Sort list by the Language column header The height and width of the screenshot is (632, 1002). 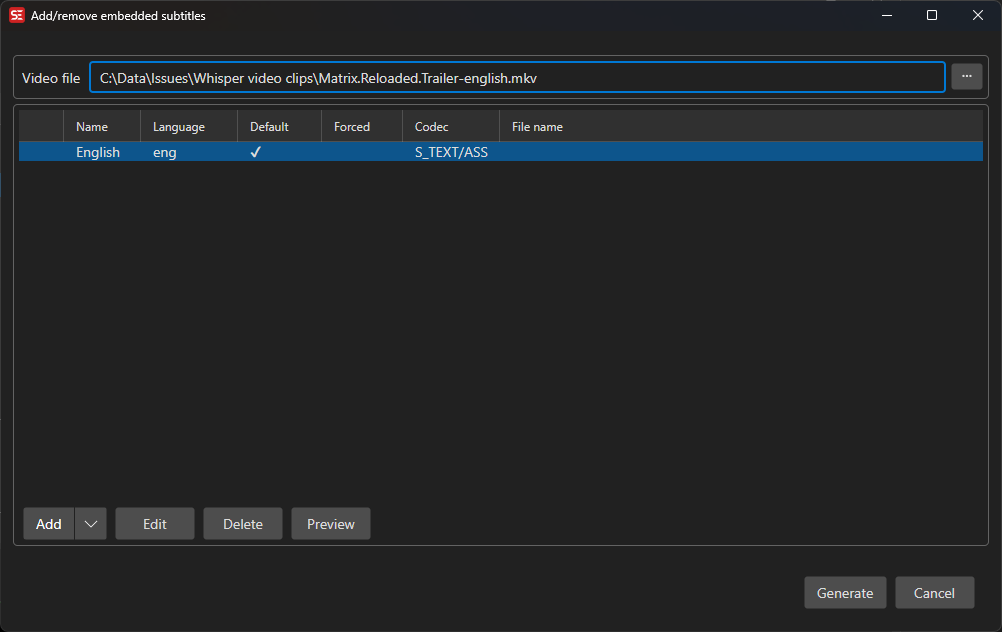(189, 127)
